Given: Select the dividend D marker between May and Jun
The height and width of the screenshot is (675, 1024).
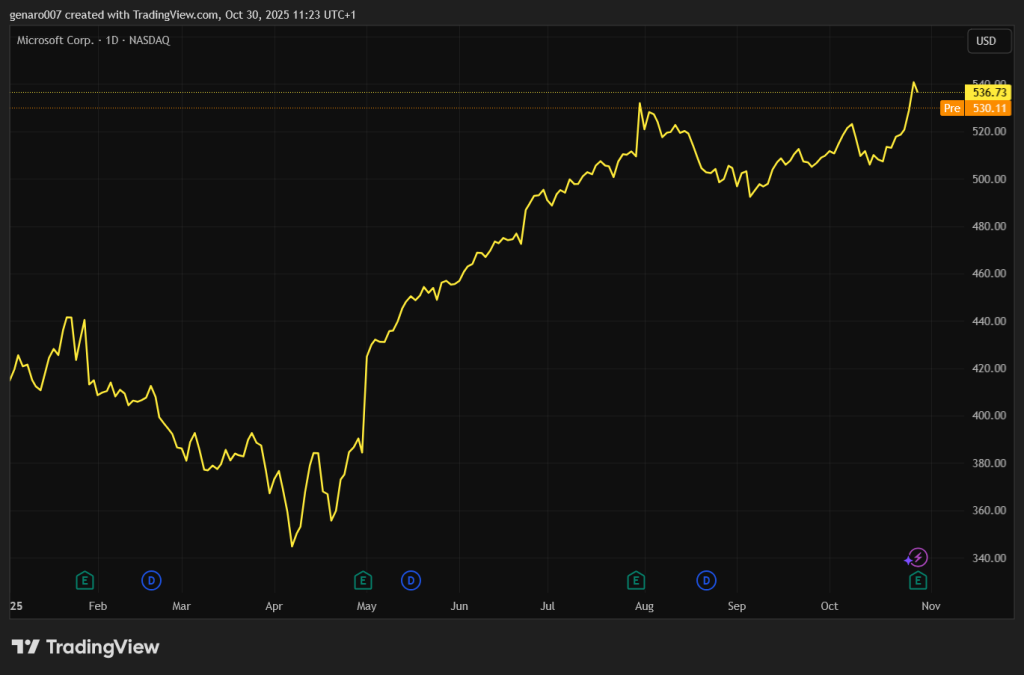Looking at the screenshot, I should (x=410, y=580).
